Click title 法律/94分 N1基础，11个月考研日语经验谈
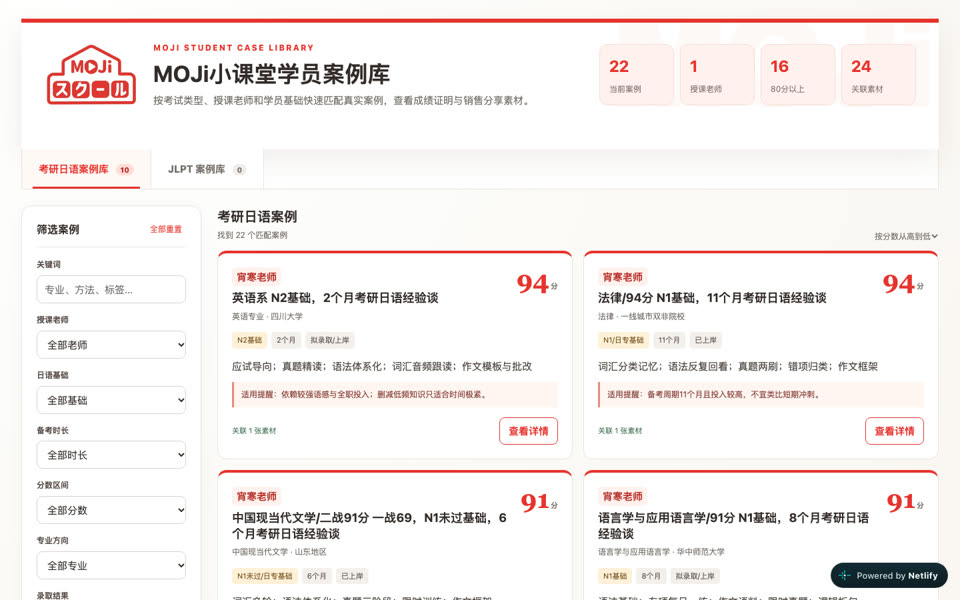The width and height of the screenshot is (960, 600). (x=712, y=298)
